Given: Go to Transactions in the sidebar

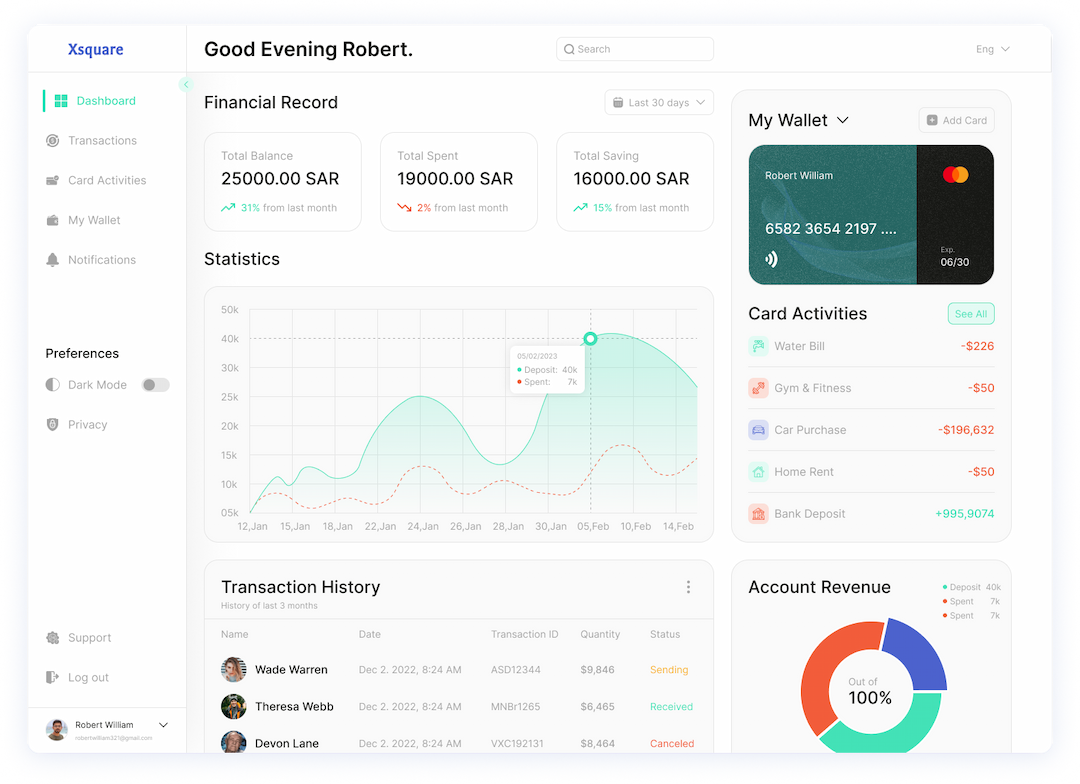Looking at the screenshot, I should click(x=102, y=141).
